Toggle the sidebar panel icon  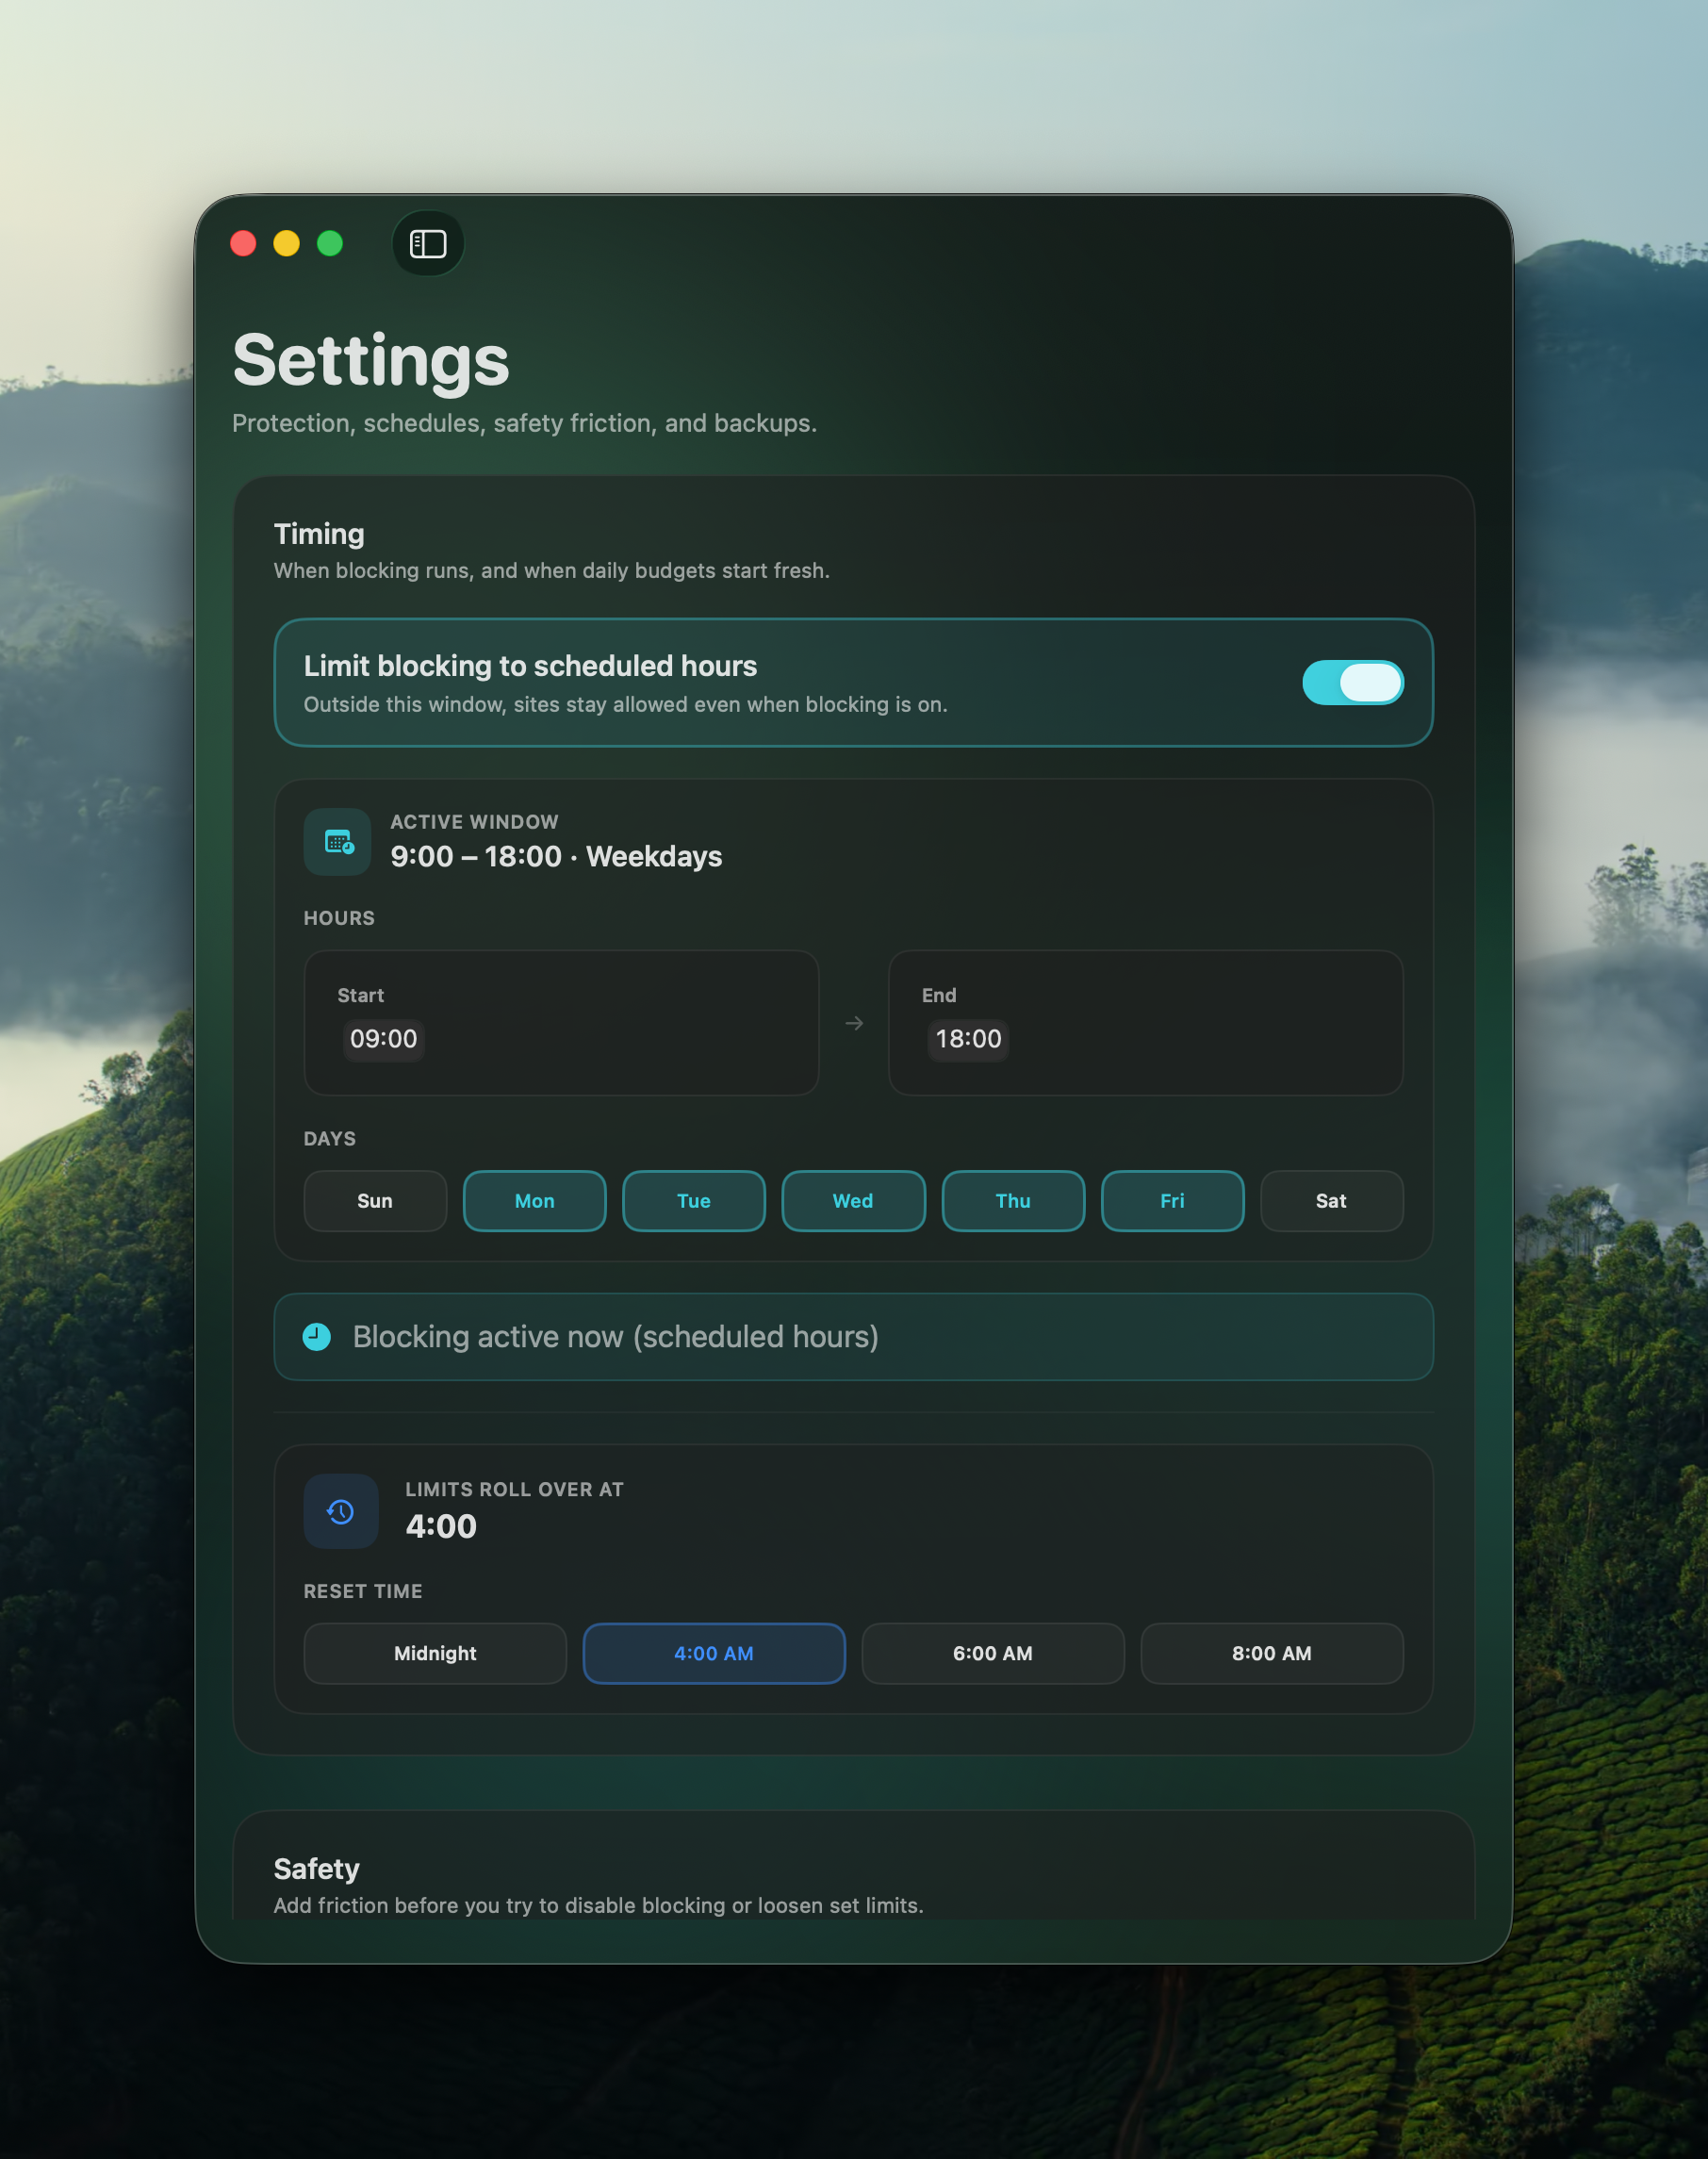click(428, 243)
